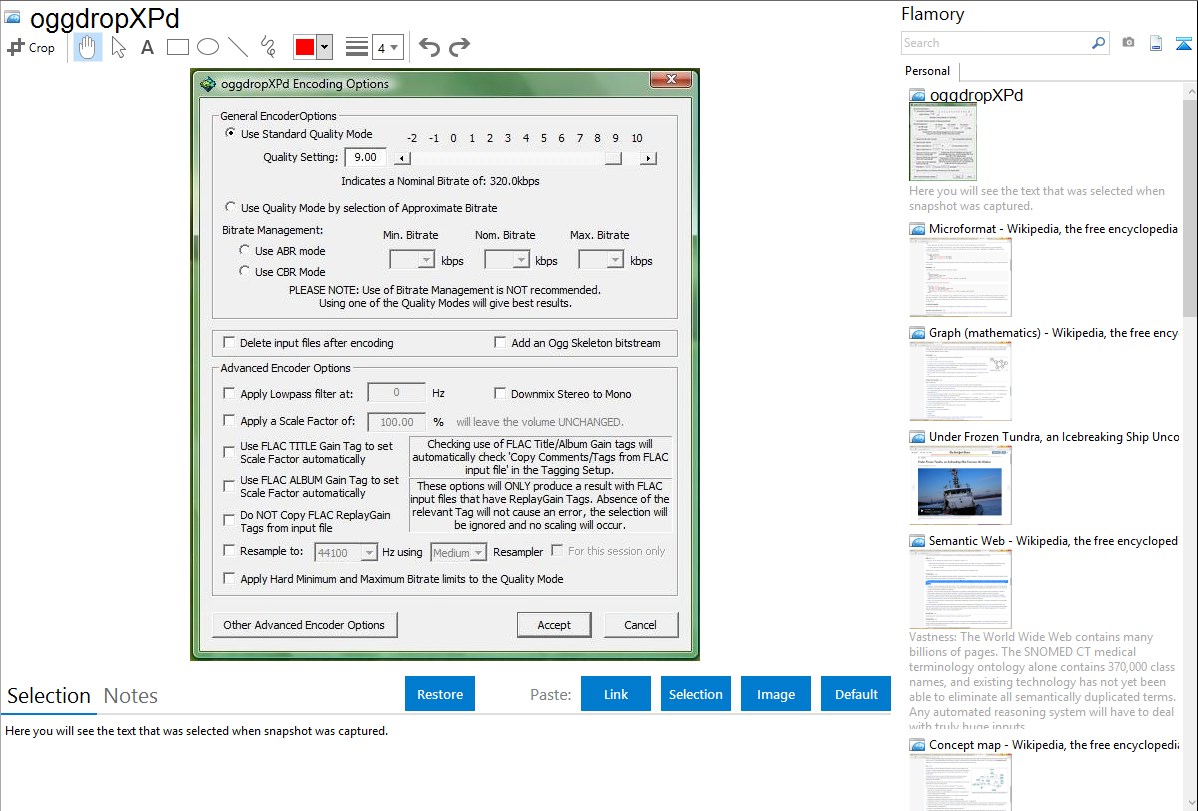This screenshot has width=1198, height=811.
Task: Select the arrow pointer tool
Action: click(119, 47)
